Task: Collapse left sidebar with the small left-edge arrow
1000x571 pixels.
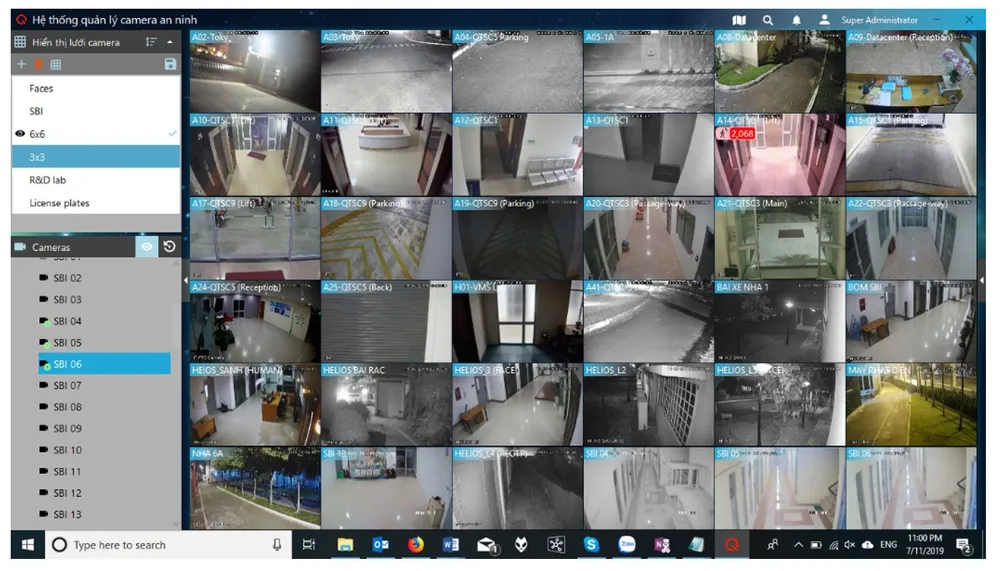Action: click(x=186, y=280)
